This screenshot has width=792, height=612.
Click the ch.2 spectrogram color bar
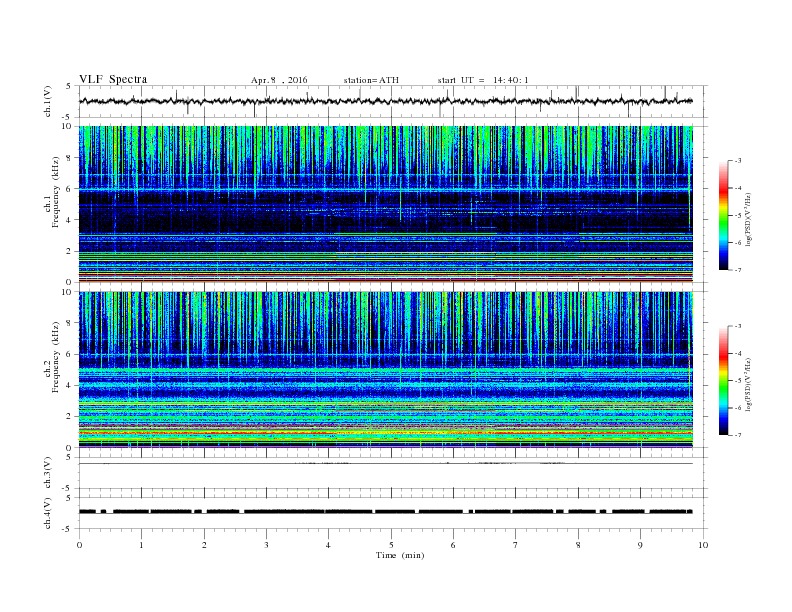[723, 380]
